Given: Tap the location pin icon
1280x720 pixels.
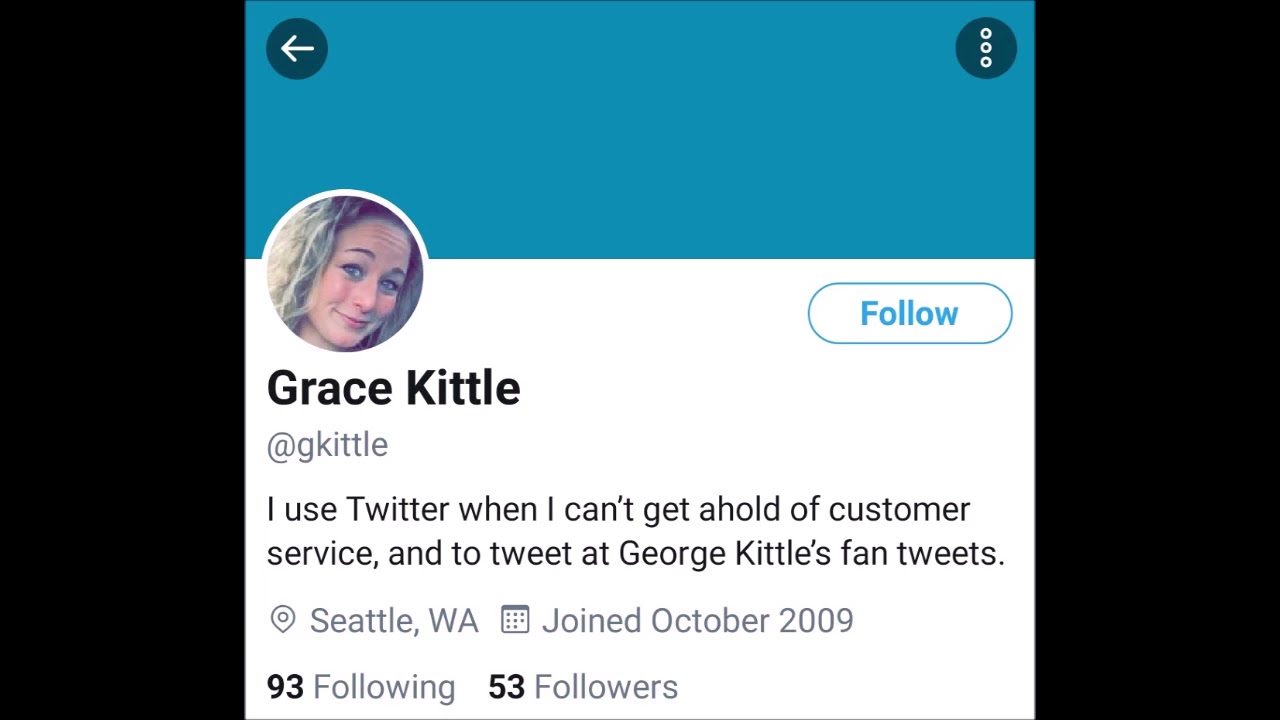Looking at the screenshot, I should pyautogui.click(x=283, y=620).
